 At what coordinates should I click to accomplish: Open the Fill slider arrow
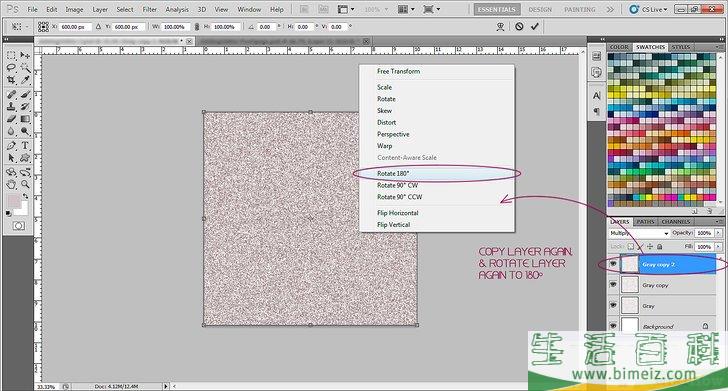click(718, 247)
